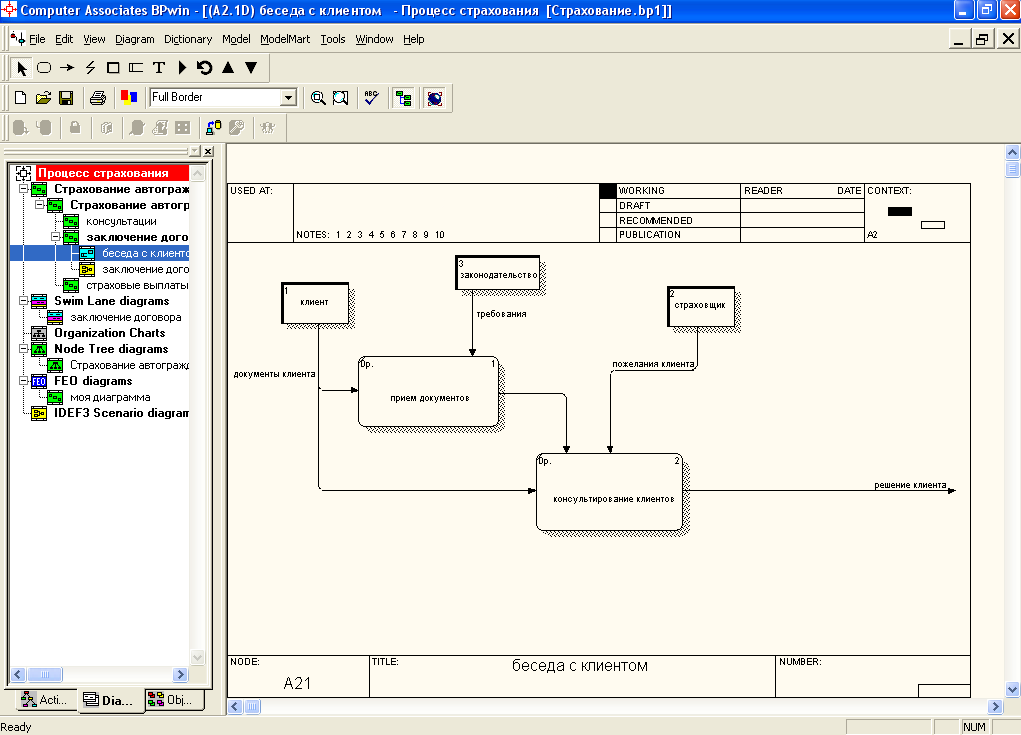Switch to the Activities explorer tab
The width and height of the screenshot is (1021, 735).
click(x=44, y=700)
